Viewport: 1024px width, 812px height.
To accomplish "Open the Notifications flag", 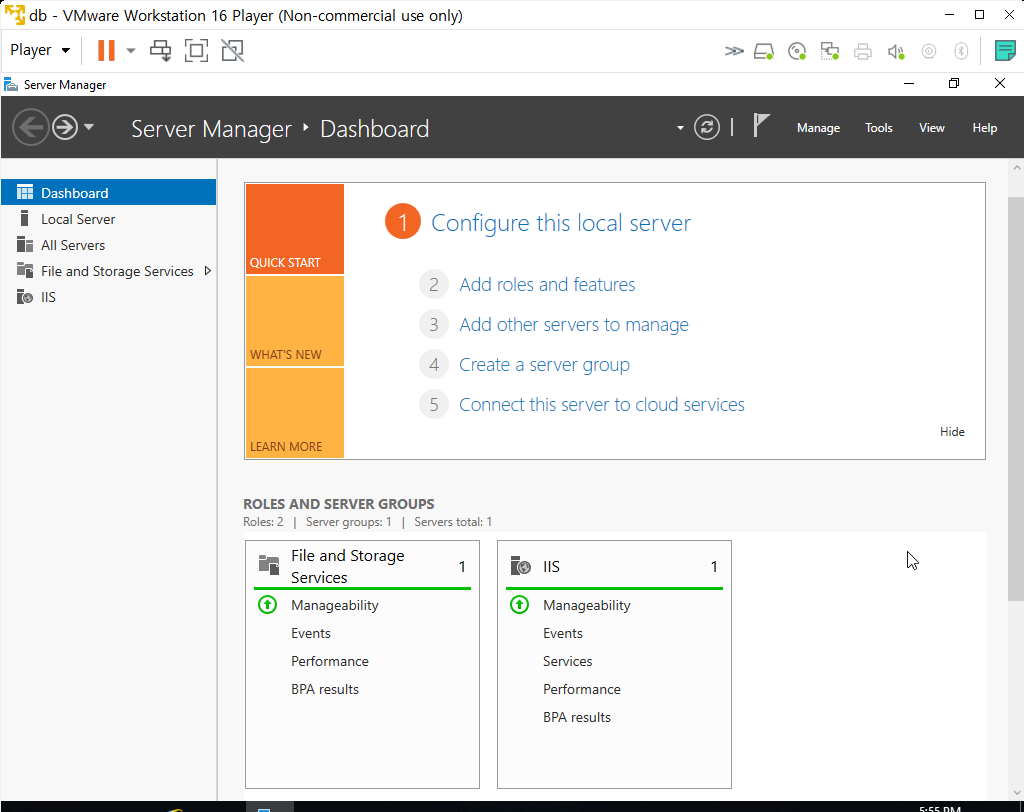I will pos(760,125).
